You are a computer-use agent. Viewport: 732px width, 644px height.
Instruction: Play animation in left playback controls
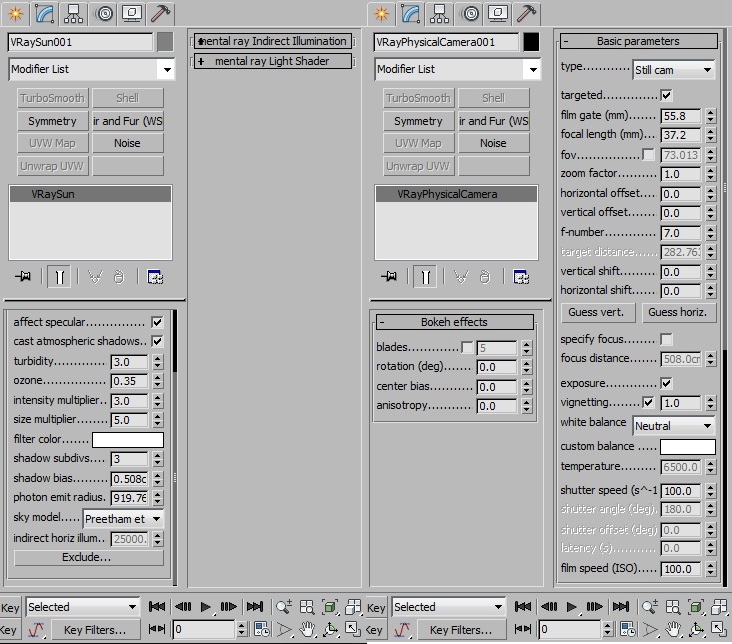coord(205,607)
